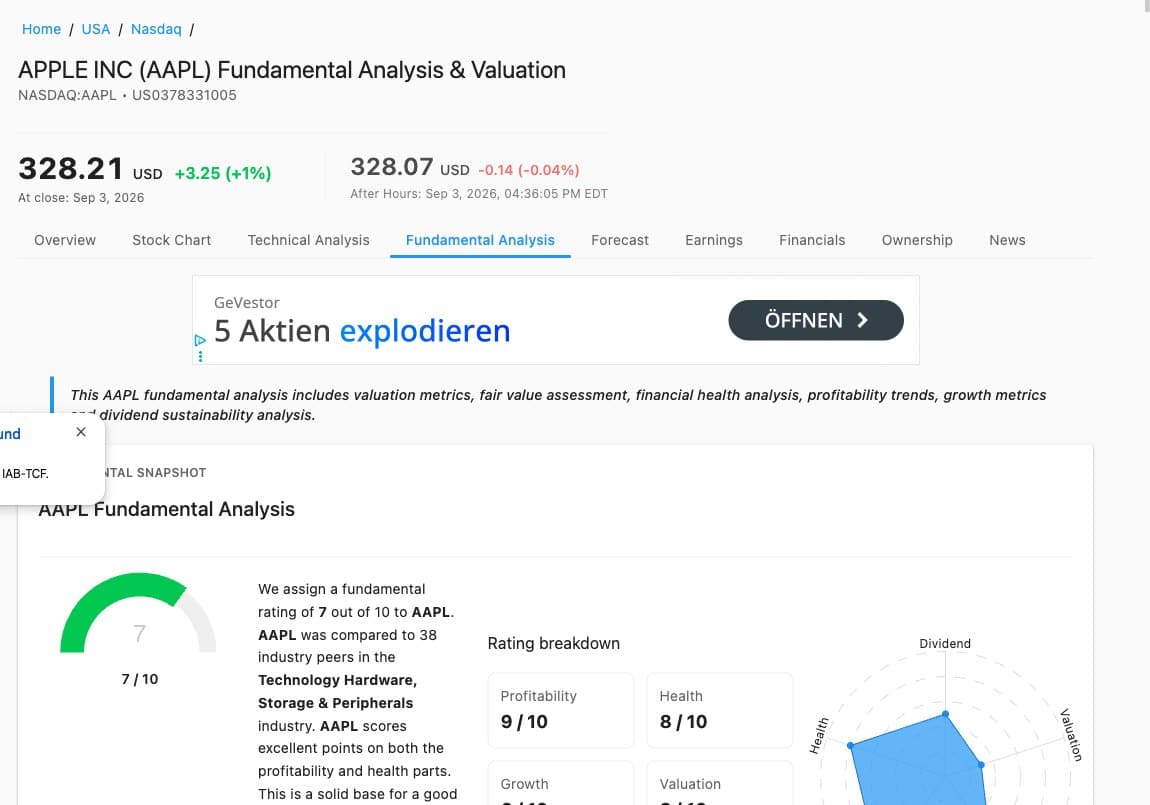Click the At close: Sep 3, 2026 text
This screenshot has width=1150, height=805.
coord(81,198)
